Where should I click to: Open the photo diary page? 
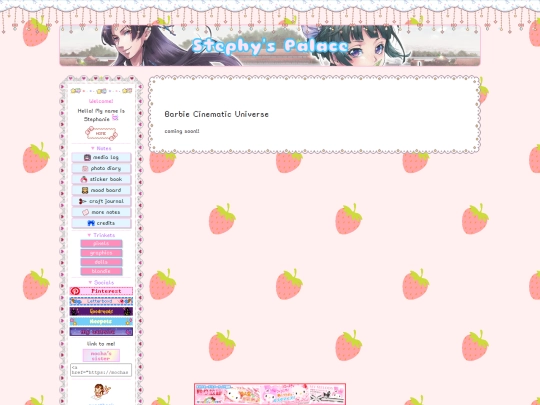[101, 168]
